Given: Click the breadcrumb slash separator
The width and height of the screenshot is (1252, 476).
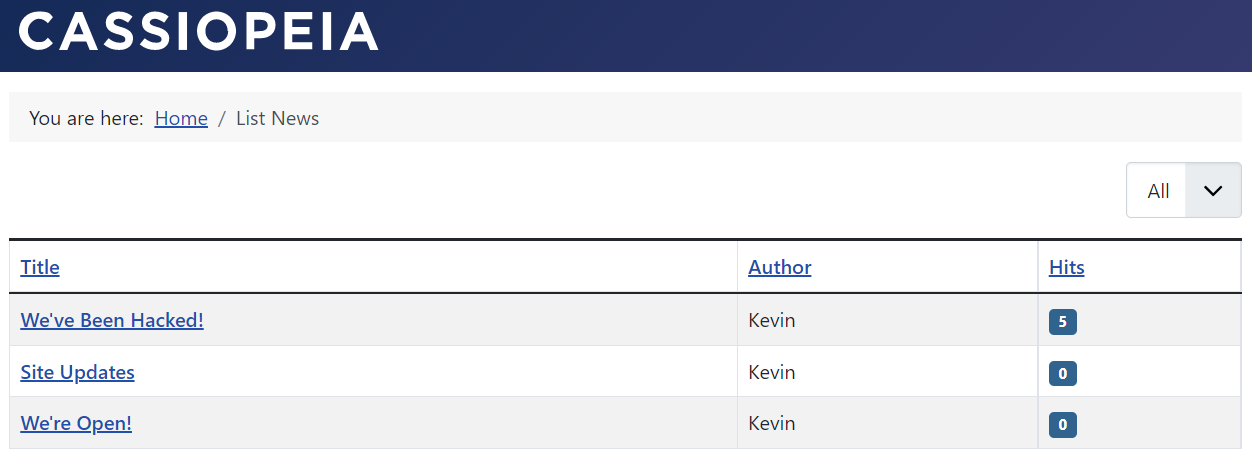Looking at the screenshot, I should coord(222,118).
